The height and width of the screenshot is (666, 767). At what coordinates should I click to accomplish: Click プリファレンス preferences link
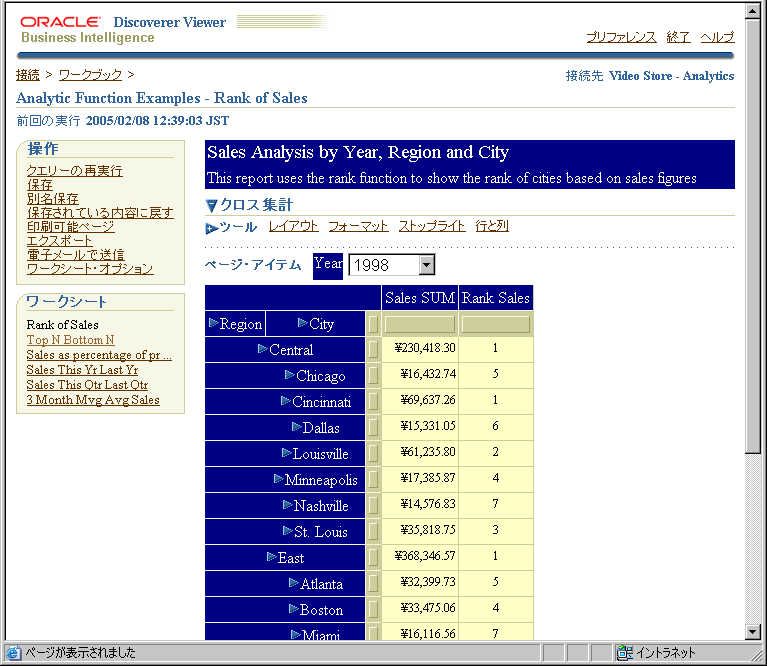pos(621,37)
